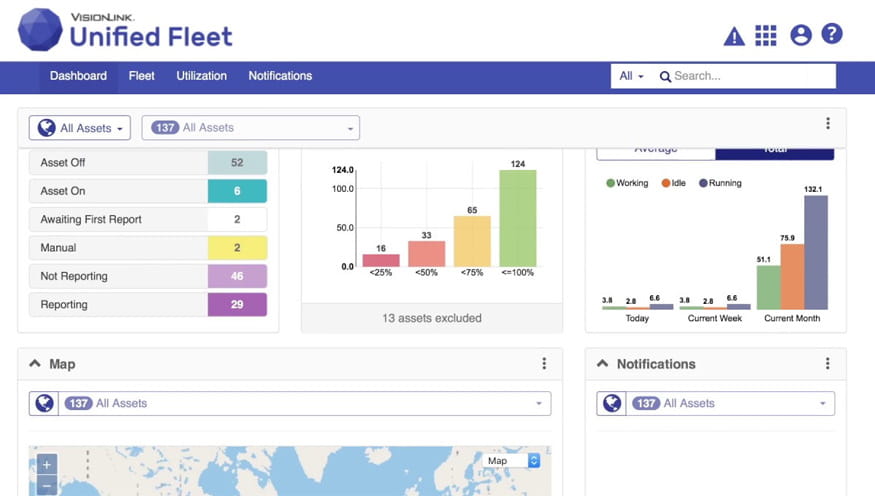Image resolution: width=875 pixels, height=500 pixels.
Task: Click the <=100% green bar
Action: click(x=518, y=218)
